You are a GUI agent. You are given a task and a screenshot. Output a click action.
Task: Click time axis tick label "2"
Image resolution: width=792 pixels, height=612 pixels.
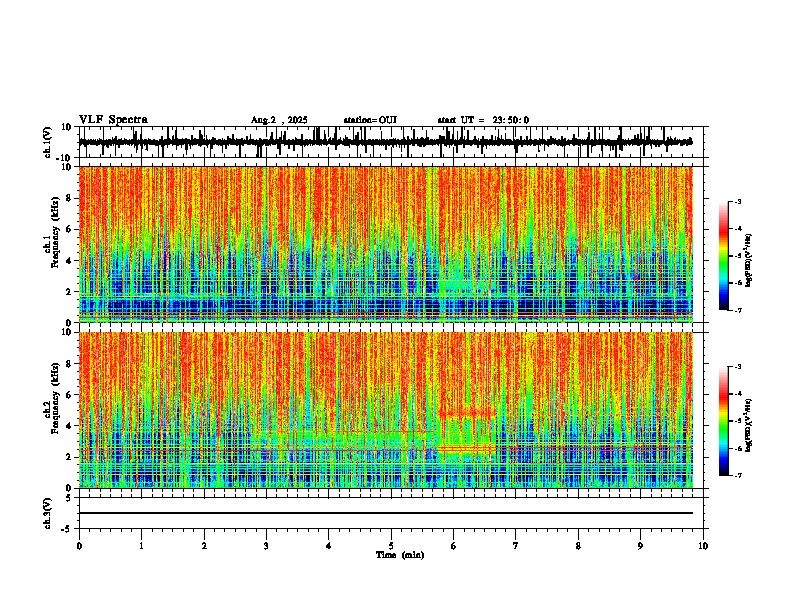204,546
